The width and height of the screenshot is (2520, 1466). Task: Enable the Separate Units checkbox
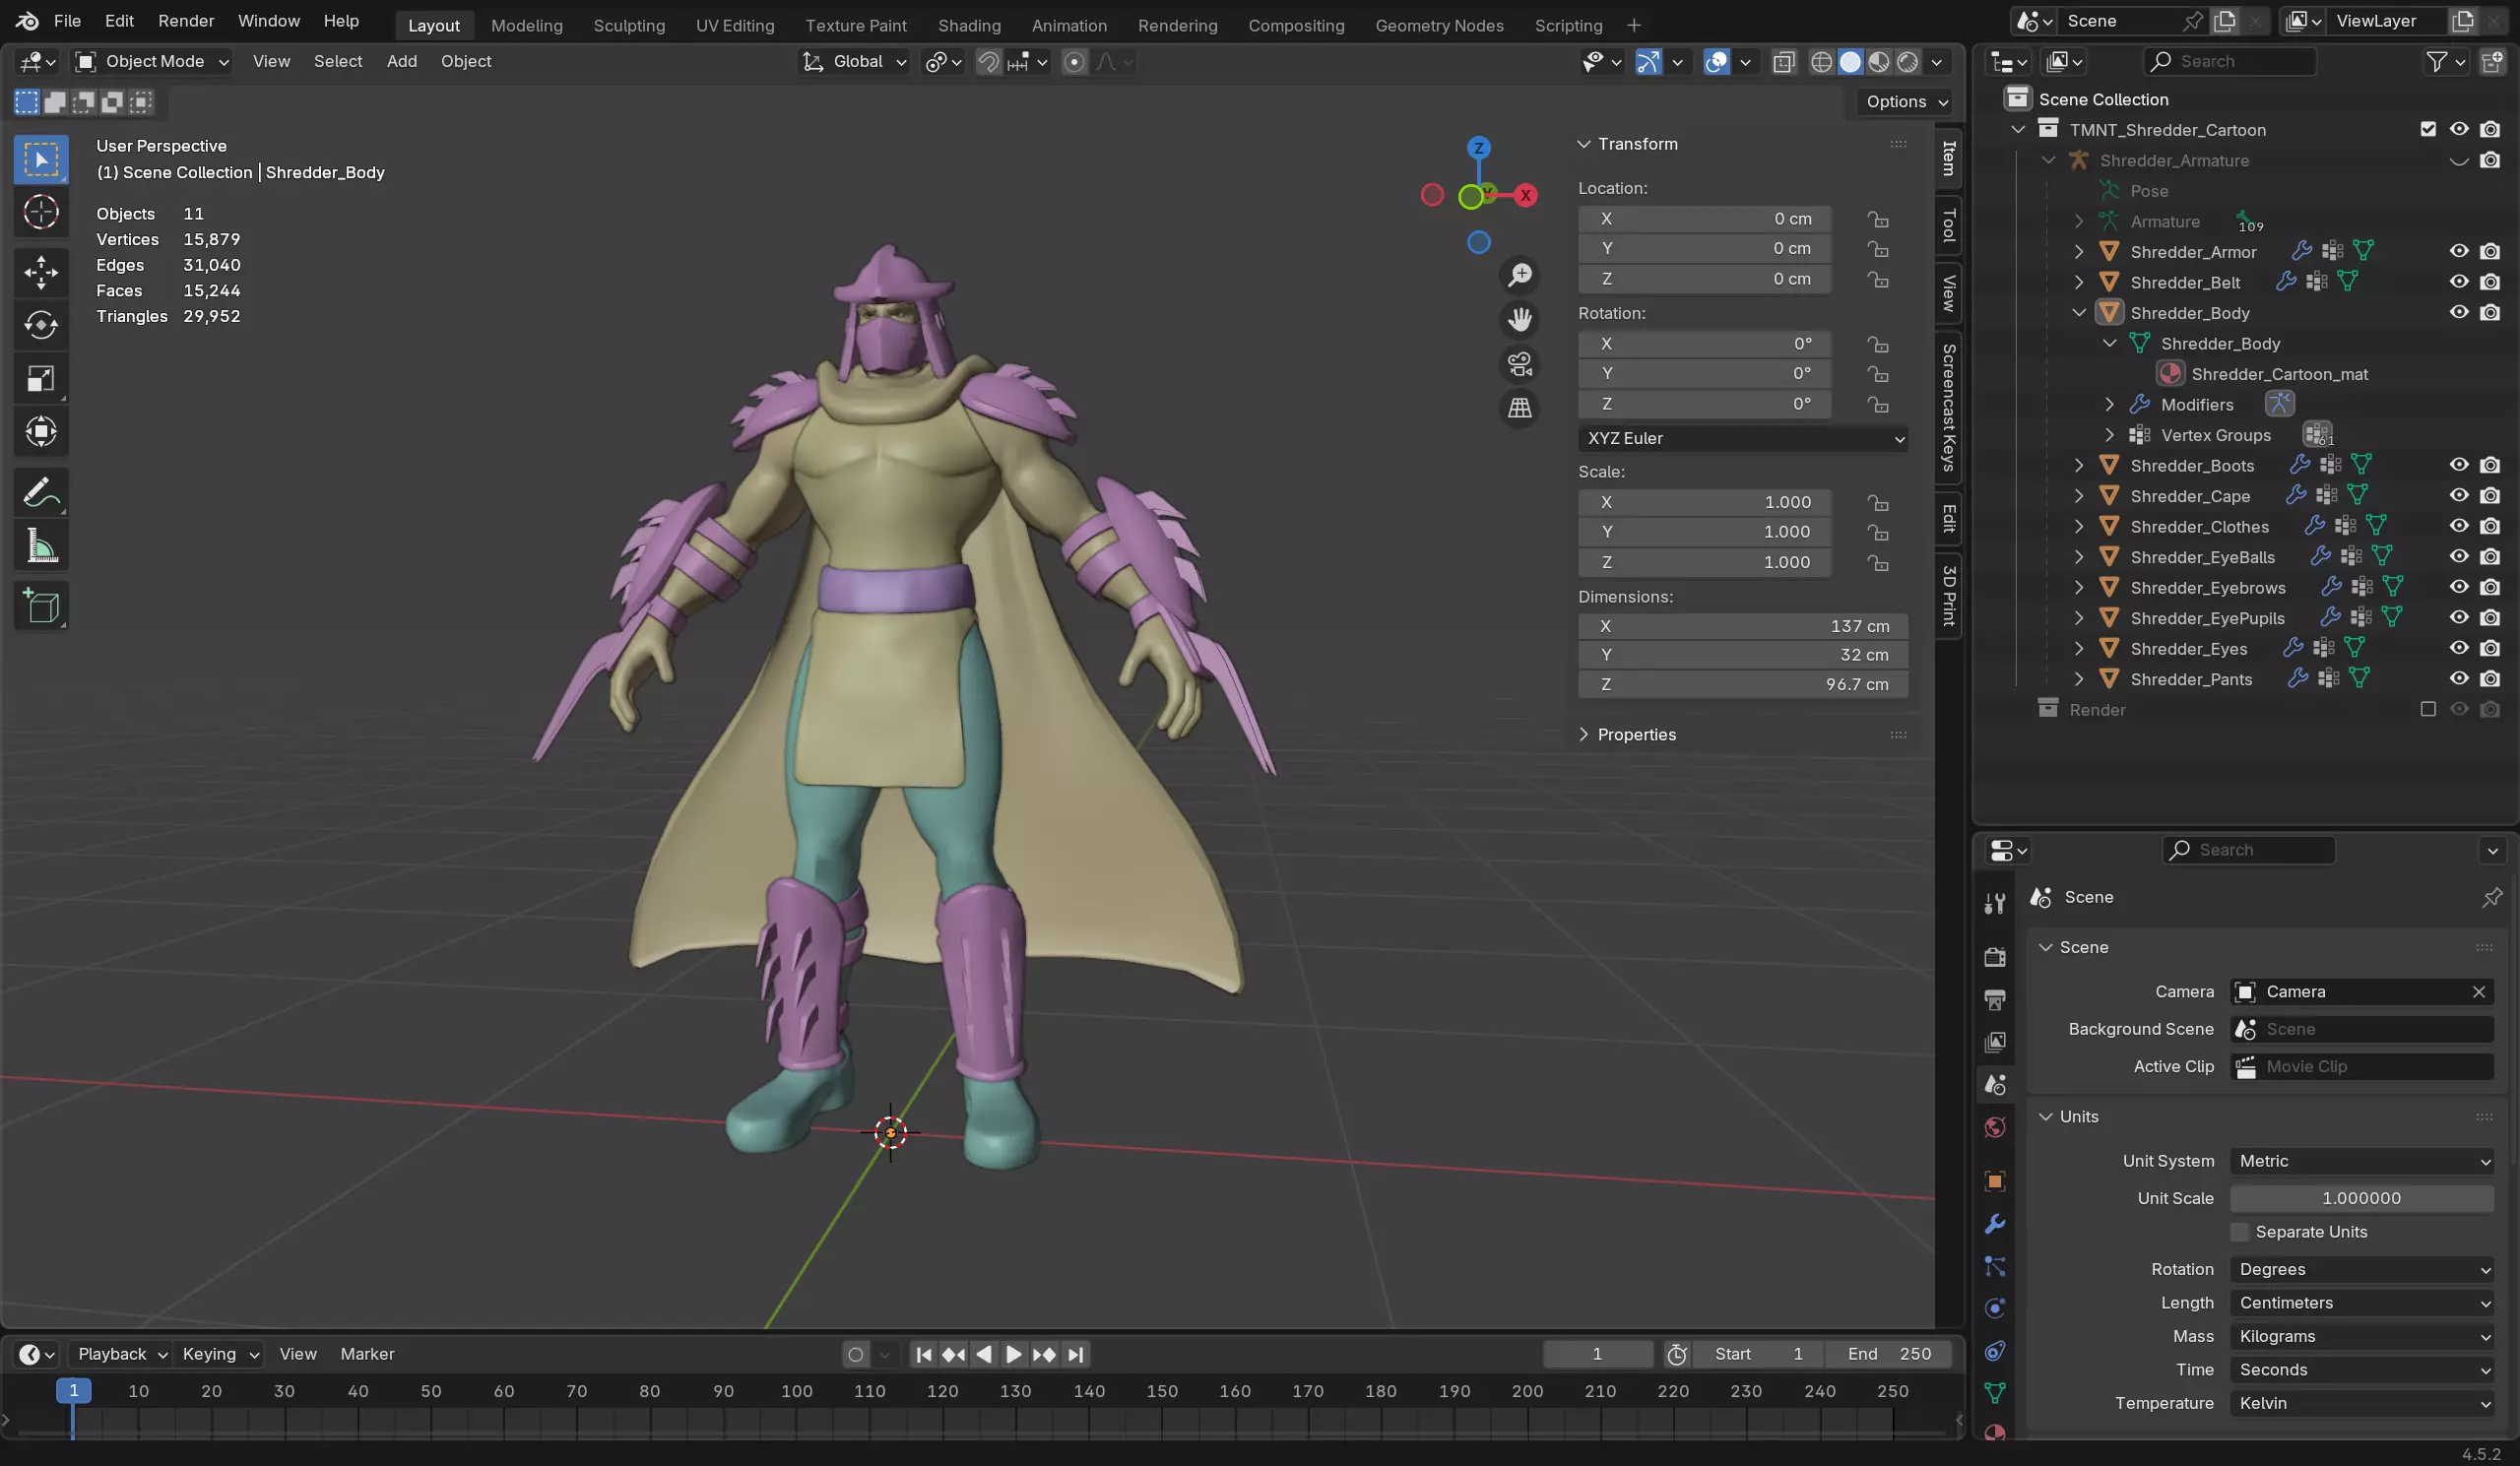[x=2240, y=1232]
